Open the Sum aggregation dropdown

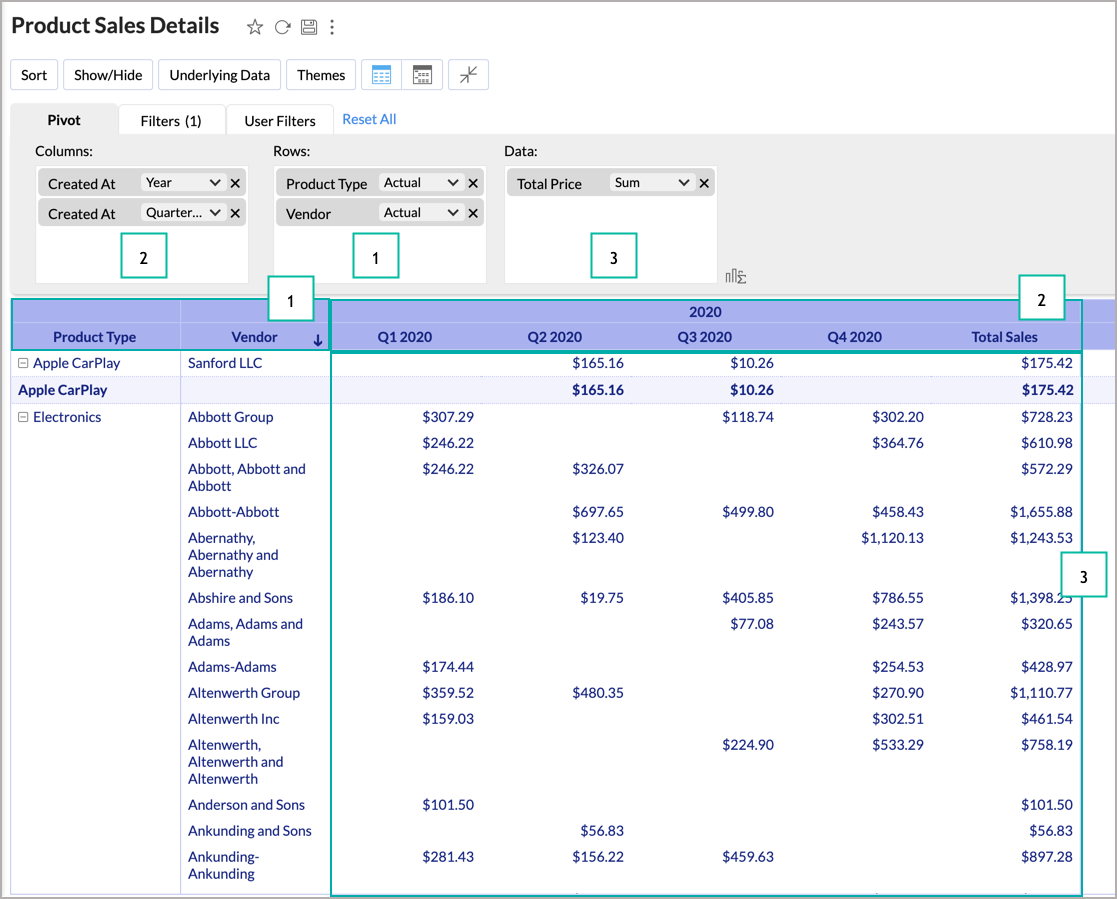(652, 183)
